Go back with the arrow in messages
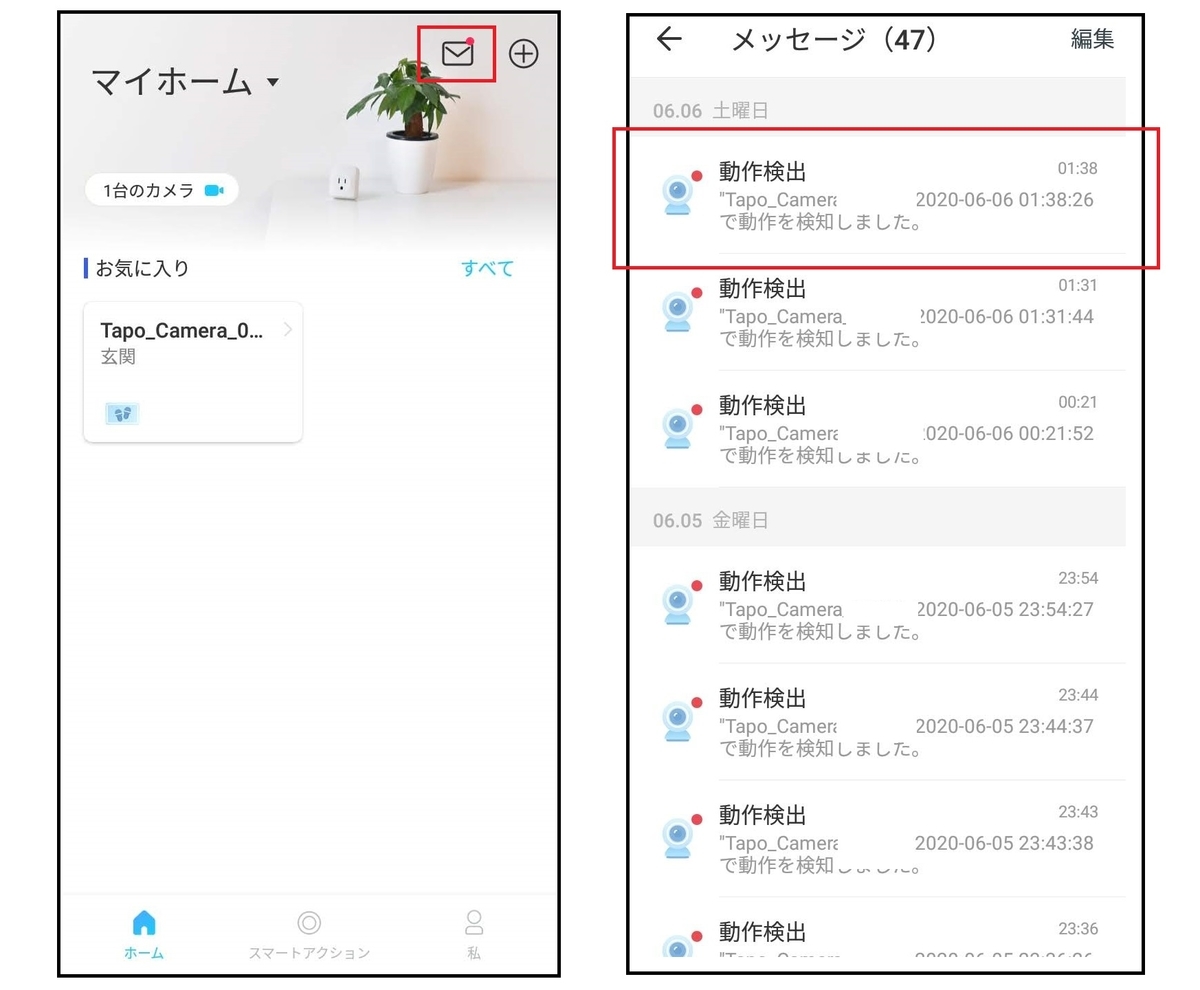The height and width of the screenshot is (990, 1200). point(668,39)
